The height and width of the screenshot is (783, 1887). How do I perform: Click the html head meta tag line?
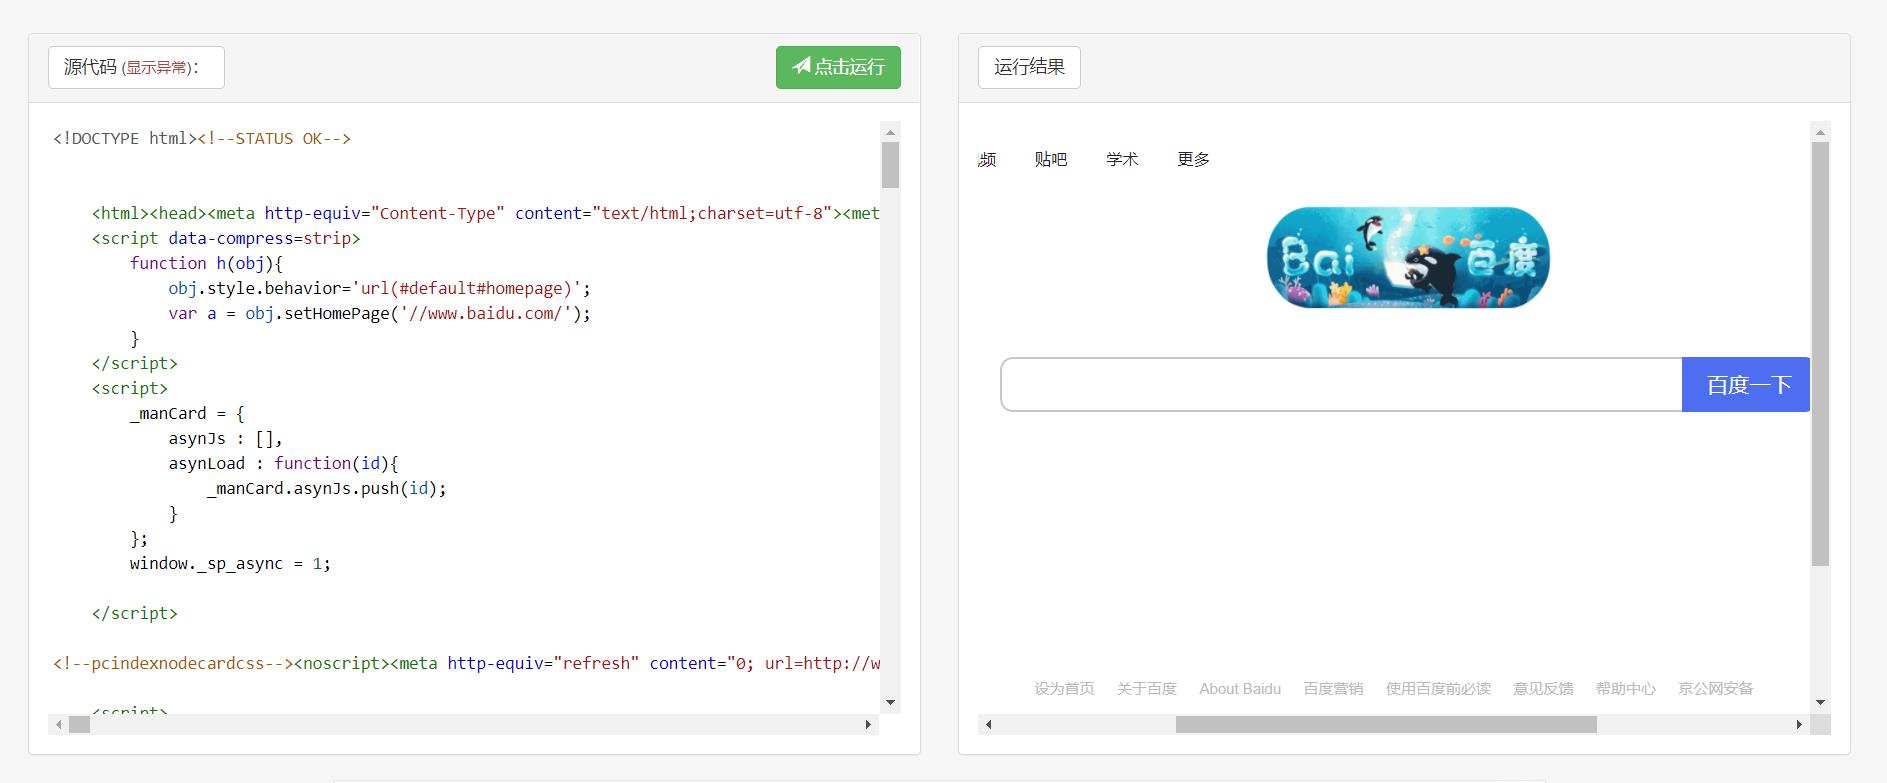(x=486, y=214)
